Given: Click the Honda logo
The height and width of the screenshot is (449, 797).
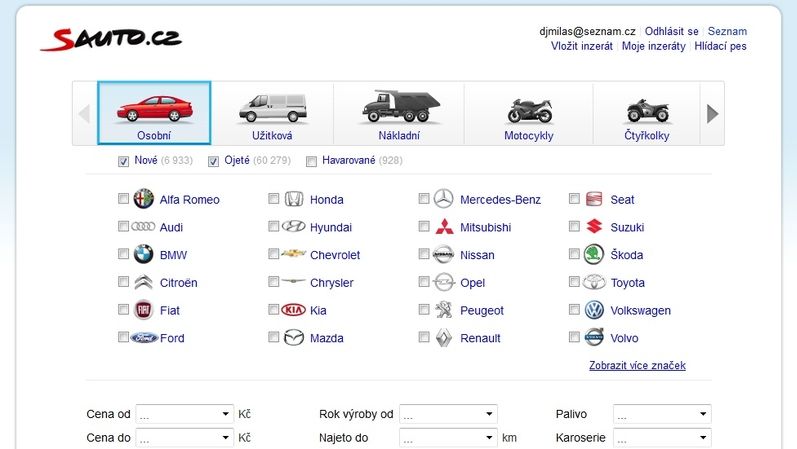Looking at the screenshot, I should [x=294, y=199].
